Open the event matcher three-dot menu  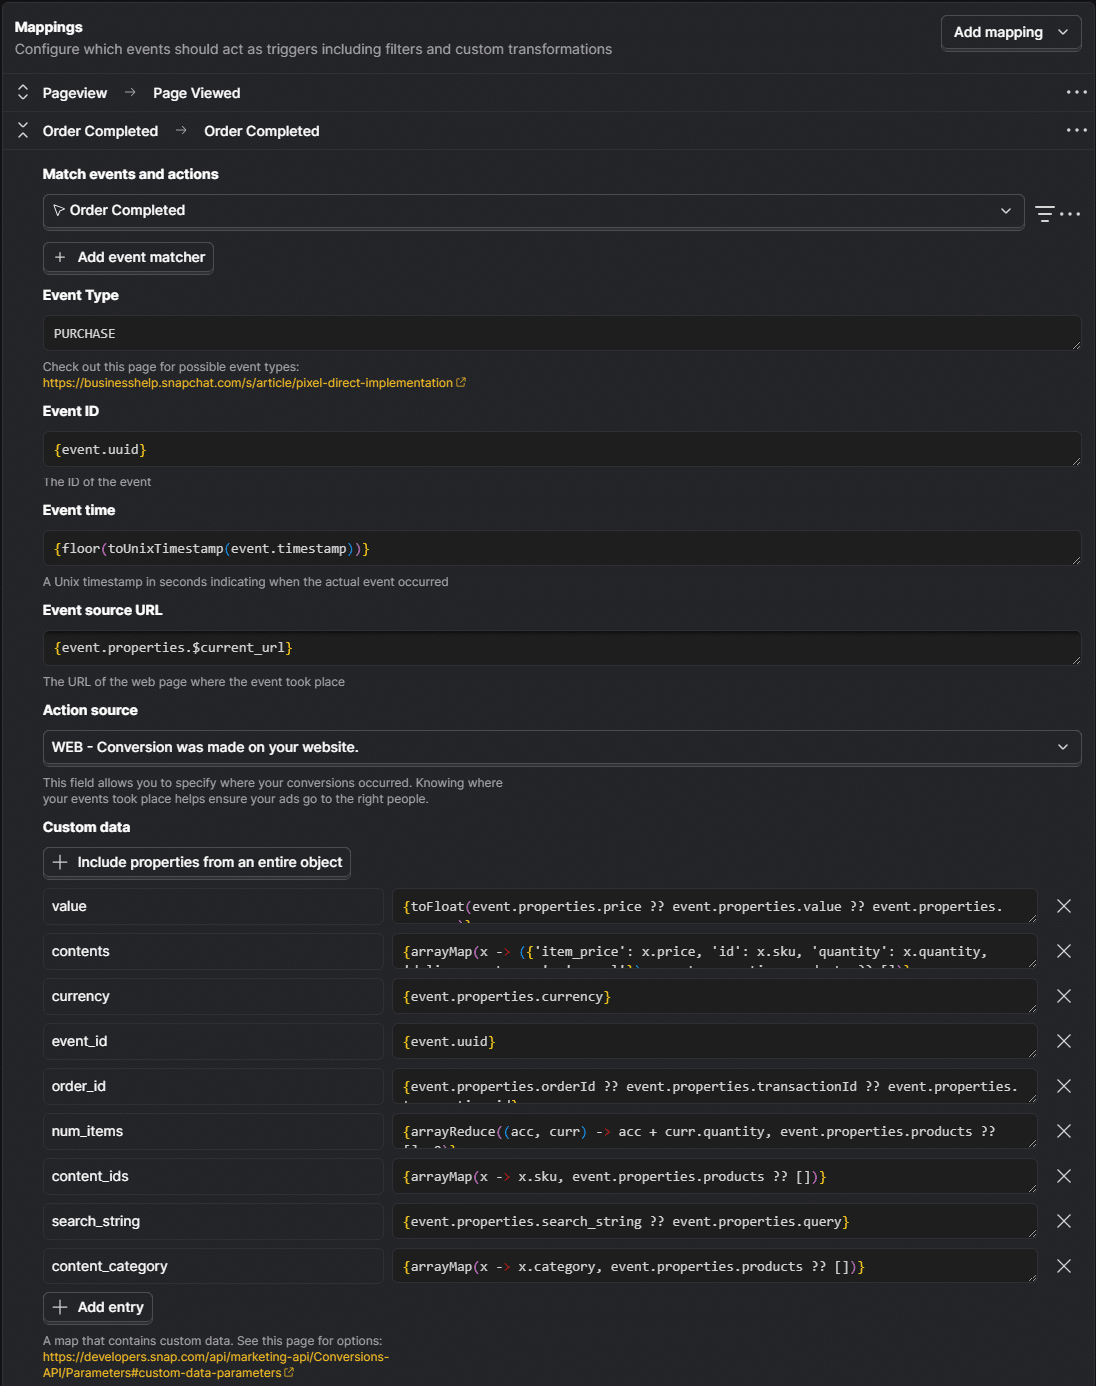[x=1070, y=214]
